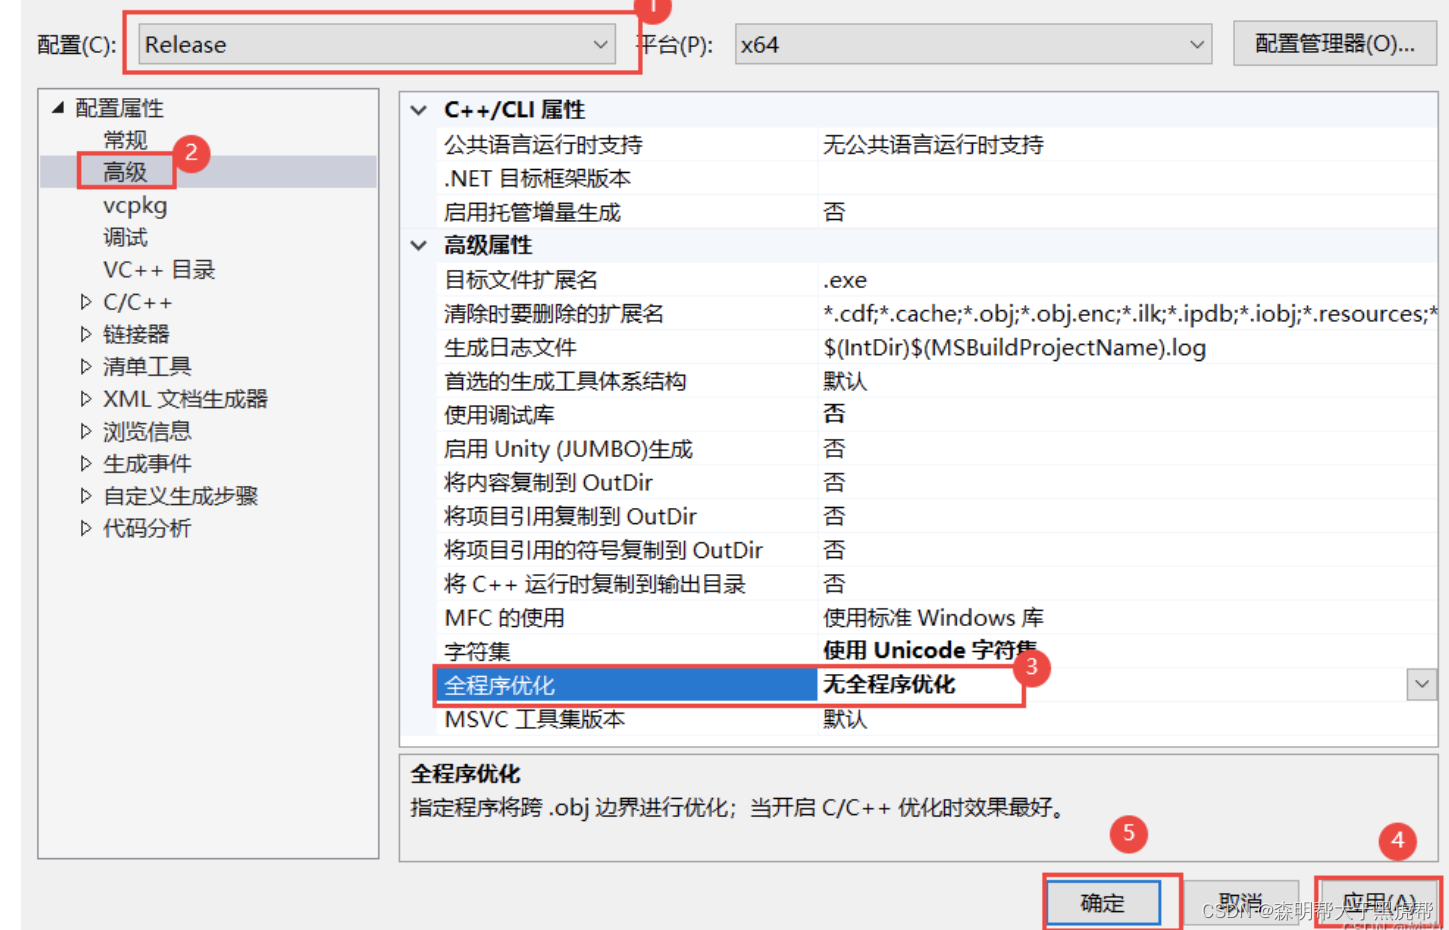The width and height of the screenshot is (1449, 930).
Task: Select 高级 in property tree
Action: point(125,172)
